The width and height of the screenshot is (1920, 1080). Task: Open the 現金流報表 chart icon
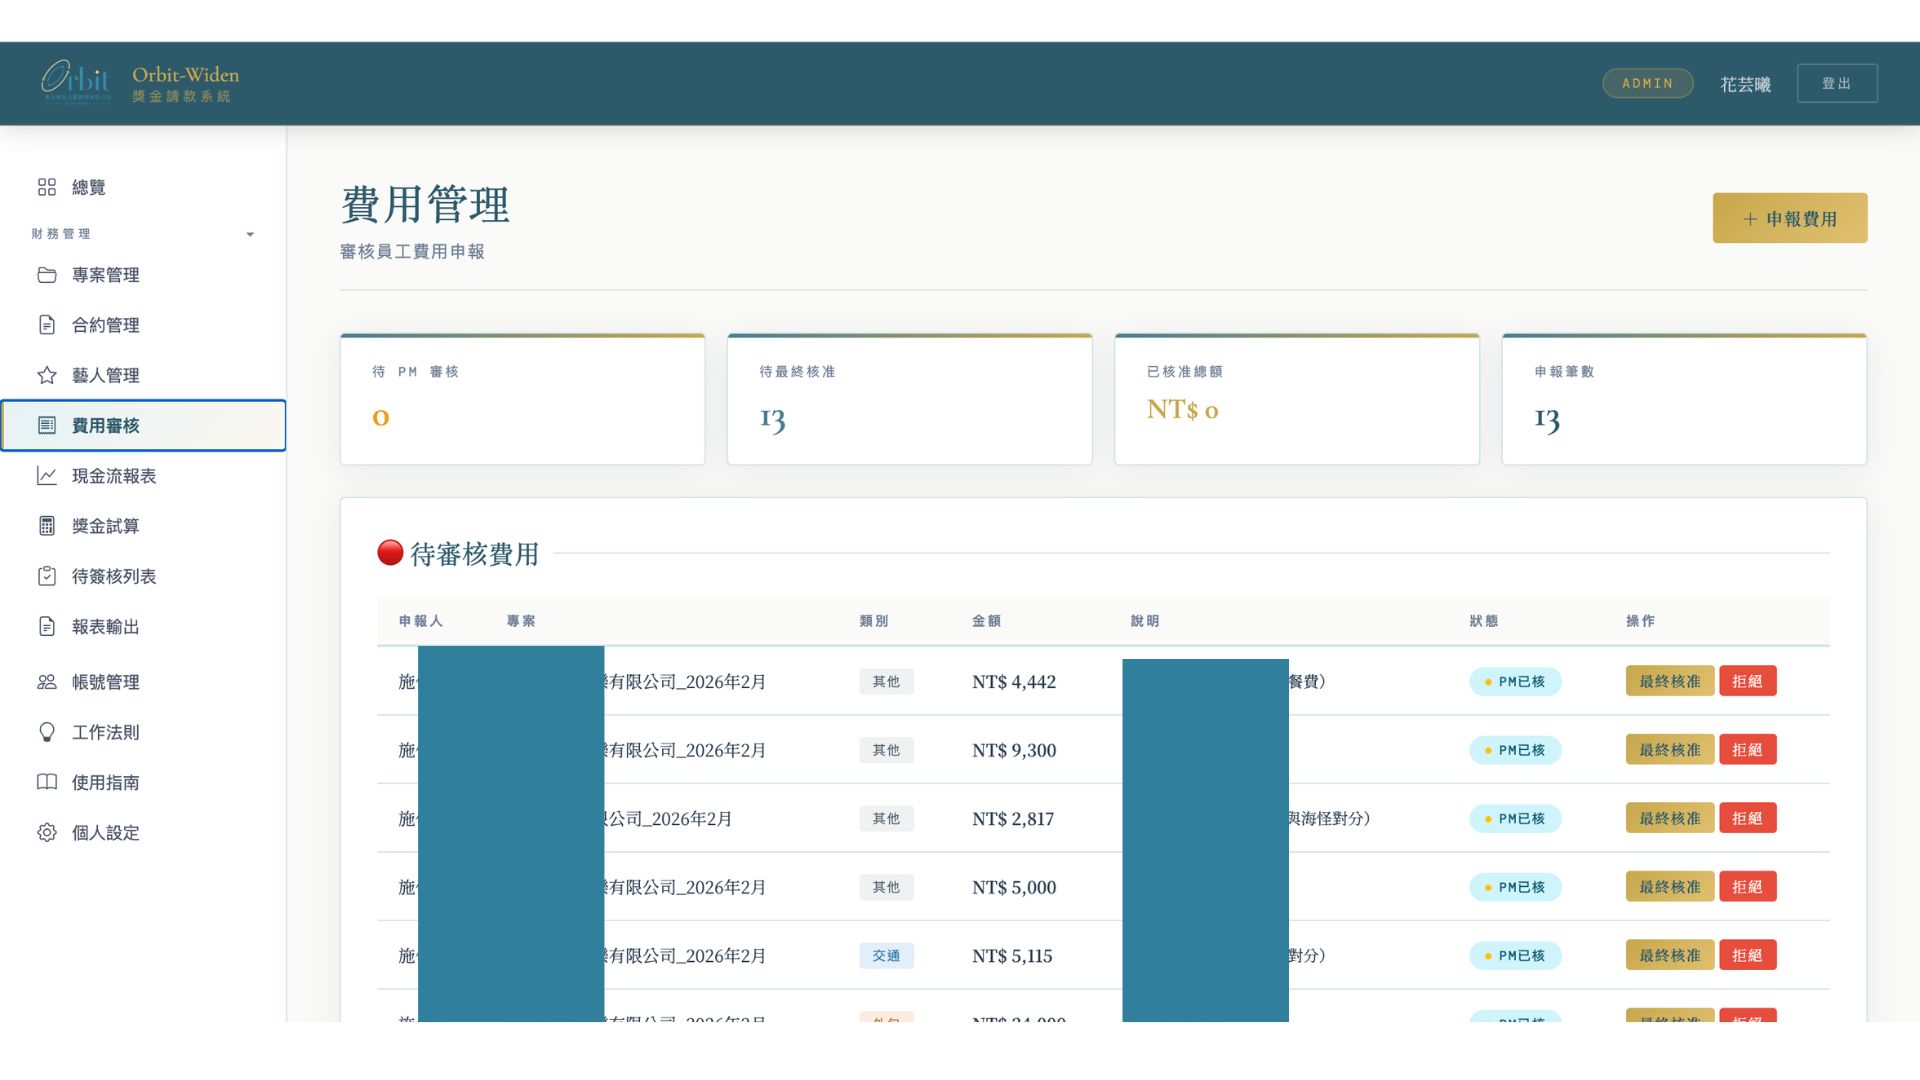pos(47,477)
